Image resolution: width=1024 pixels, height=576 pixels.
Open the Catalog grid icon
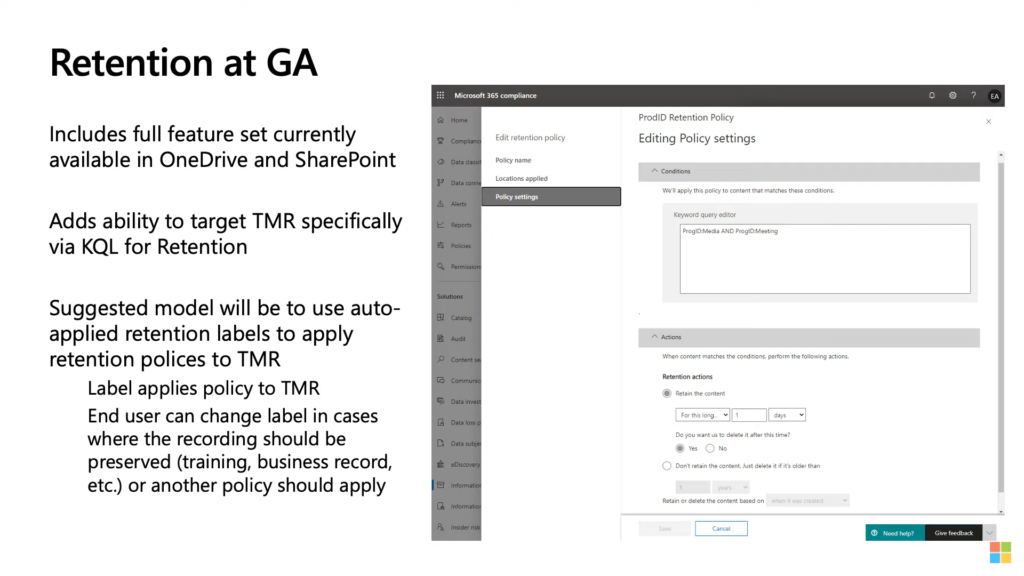click(441, 317)
